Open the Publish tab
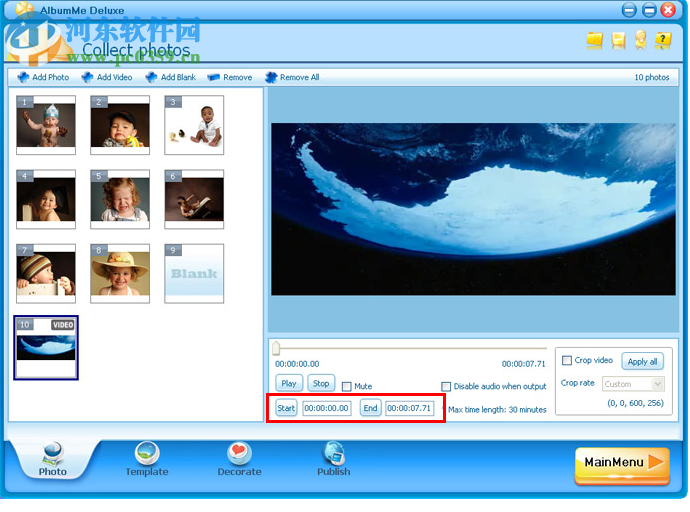The width and height of the screenshot is (690, 512). pyautogui.click(x=334, y=460)
